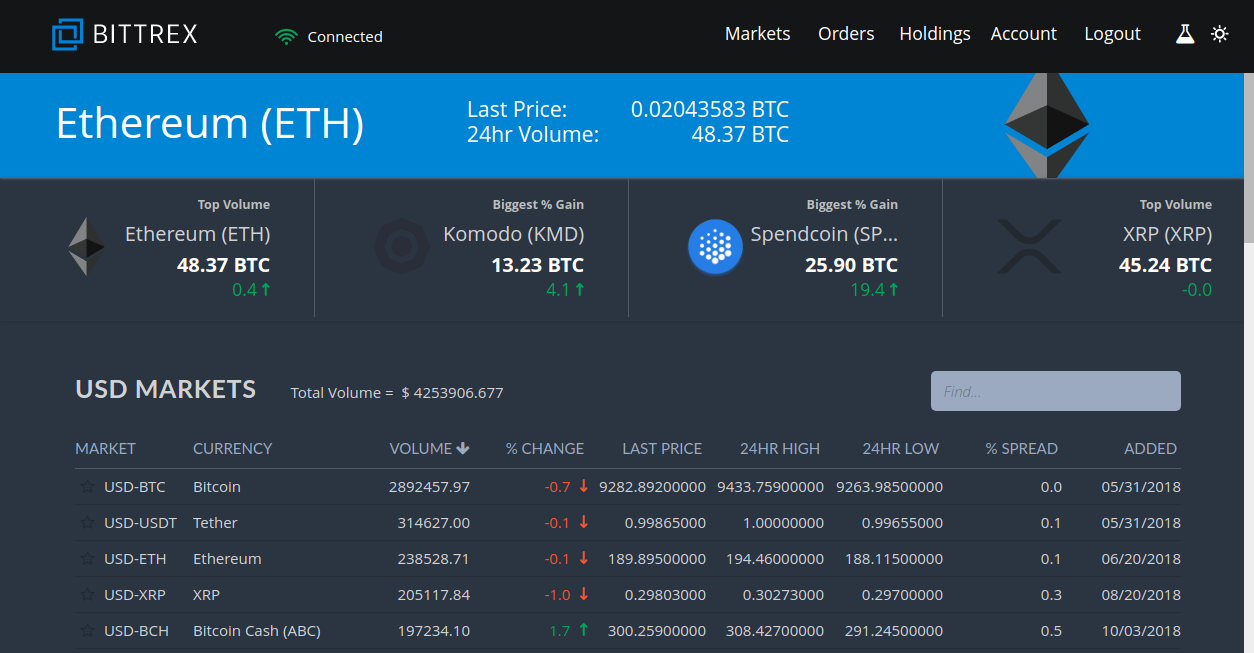This screenshot has height=653, width=1254.
Task: Click the Komodo coin icon
Action: [x=401, y=246]
